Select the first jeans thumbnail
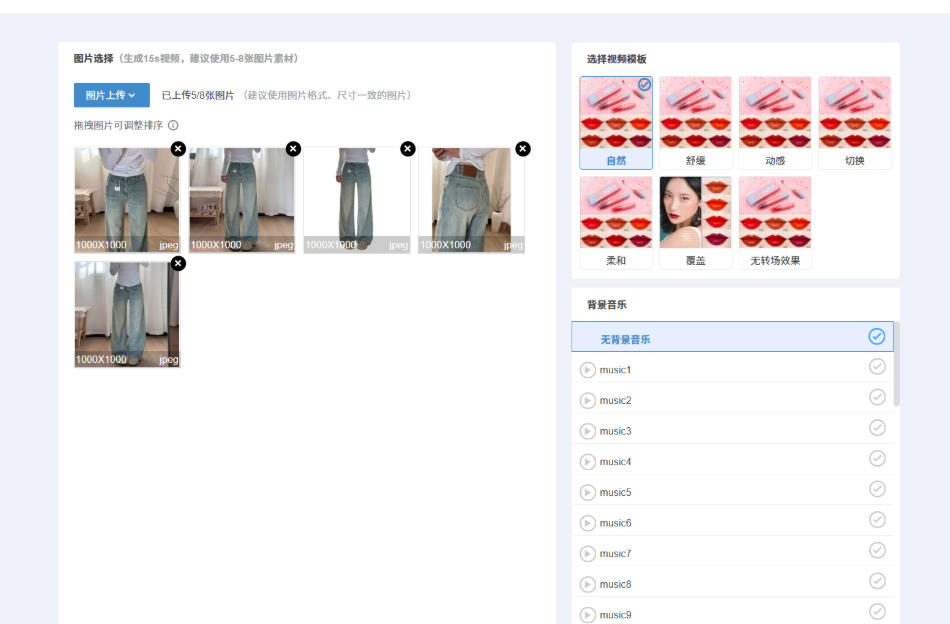The width and height of the screenshot is (950, 624). click(127, 200)
